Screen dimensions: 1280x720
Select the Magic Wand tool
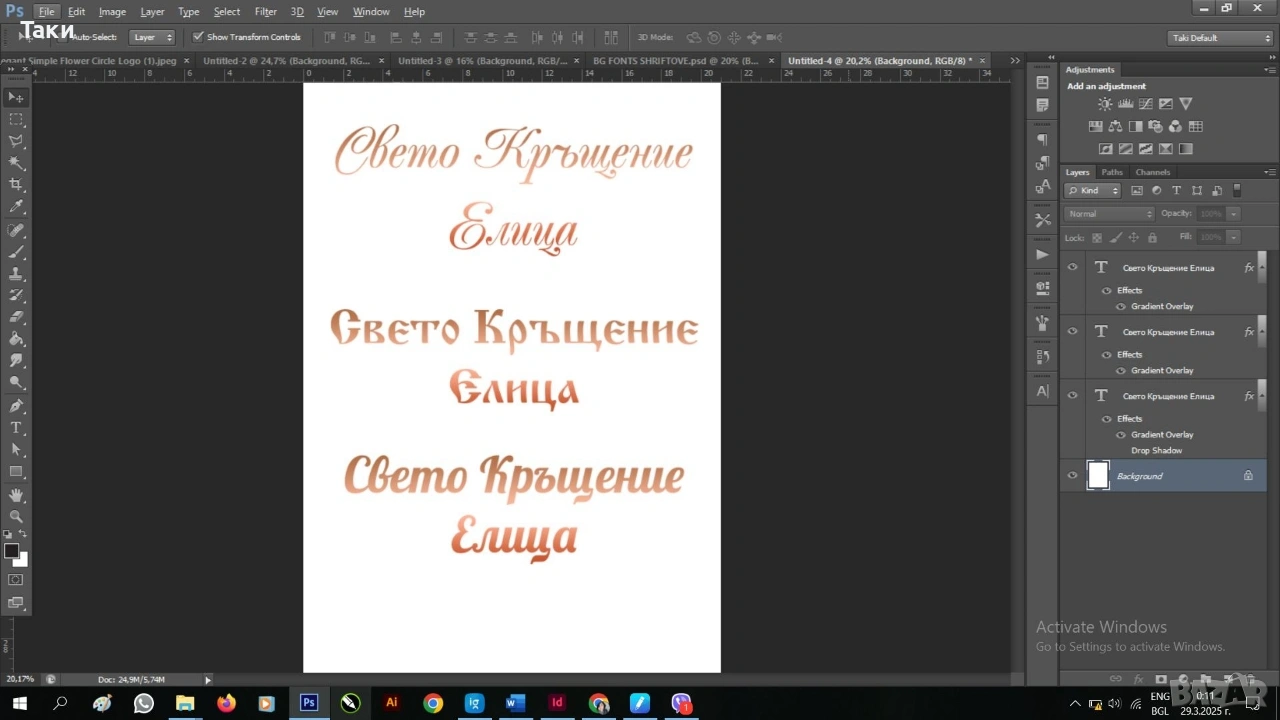coord(16,163)
